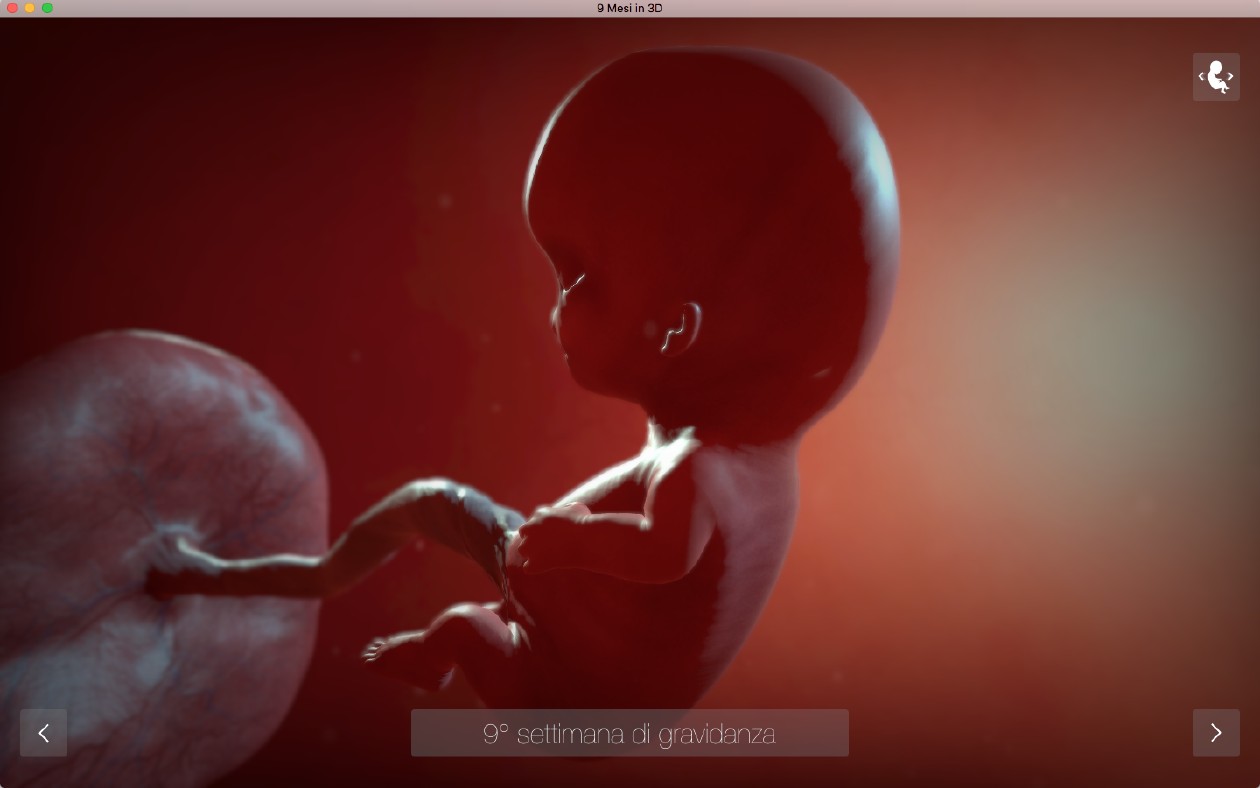Open the fetus rotation view icon

pyautogui.click(x=1216, y=77)
